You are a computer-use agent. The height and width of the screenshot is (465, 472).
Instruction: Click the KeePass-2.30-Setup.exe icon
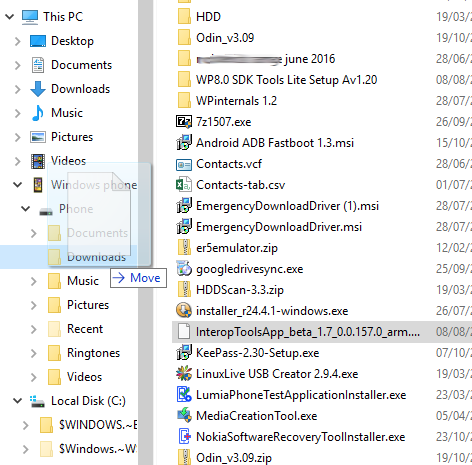pos(184,353)
